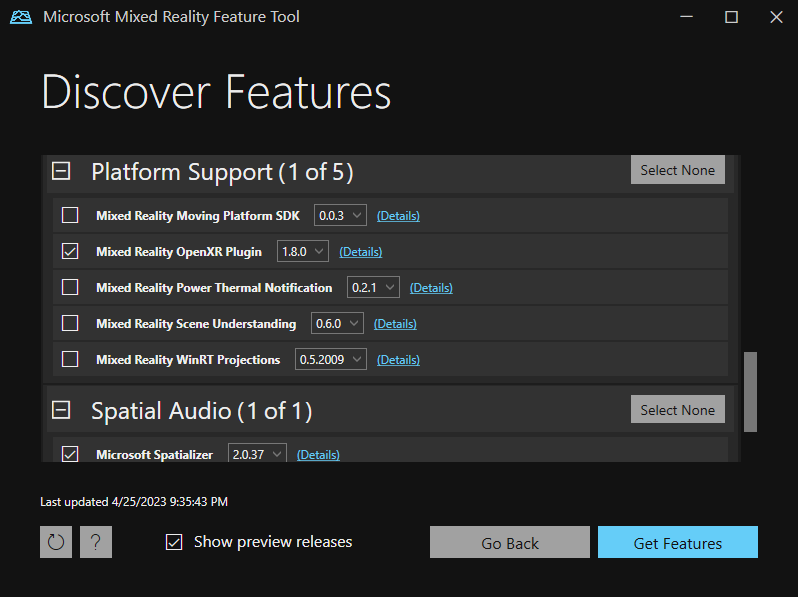The height and width of the screenshot is (597, 798).
Task: Open WinRT Projections version dropdown 0.5.2009
Action: pyautogui.click(x=331, y=359)
